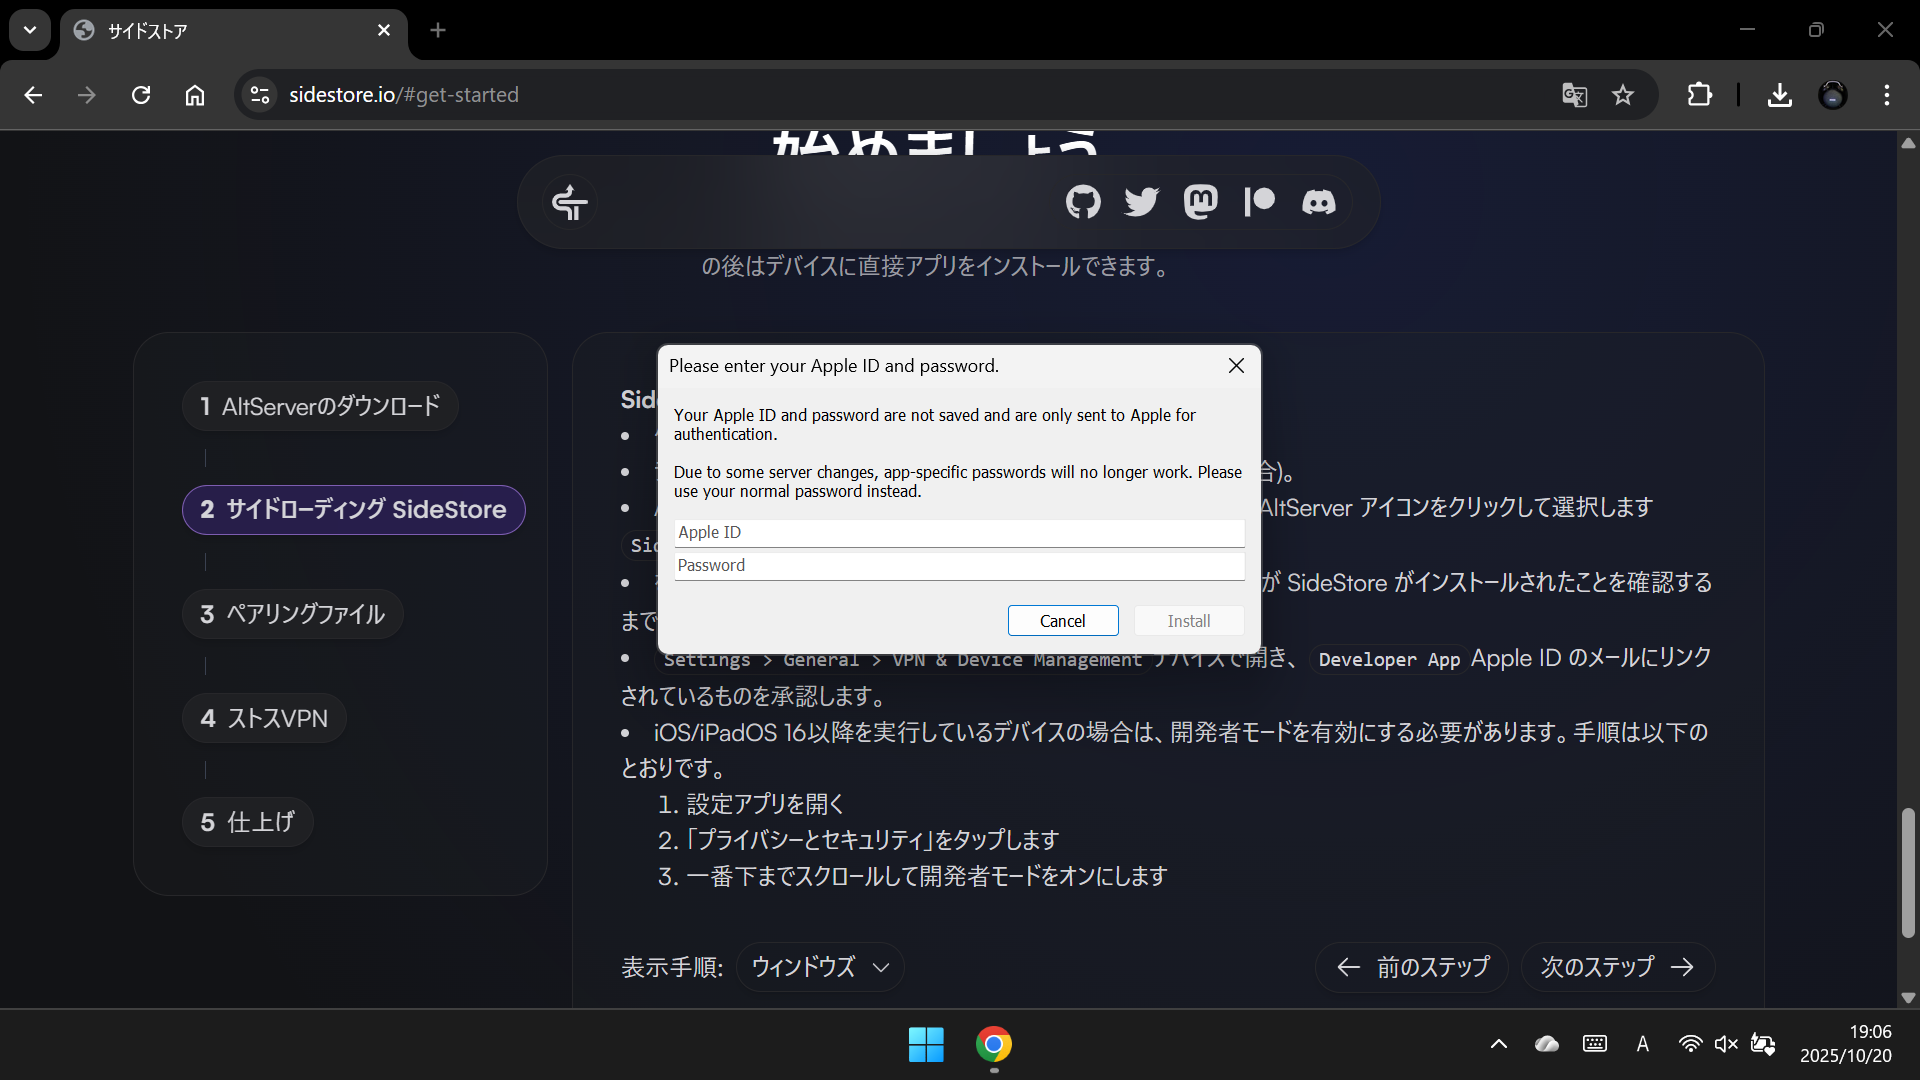Click the SideStore logo
1920x1080 pixels.
point(569,202)
